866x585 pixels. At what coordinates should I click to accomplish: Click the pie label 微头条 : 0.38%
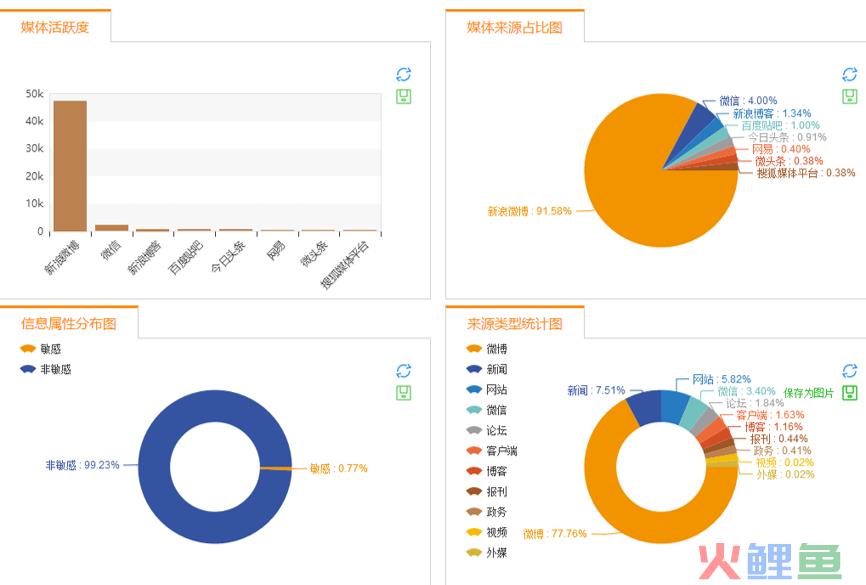tap(789, 161)
